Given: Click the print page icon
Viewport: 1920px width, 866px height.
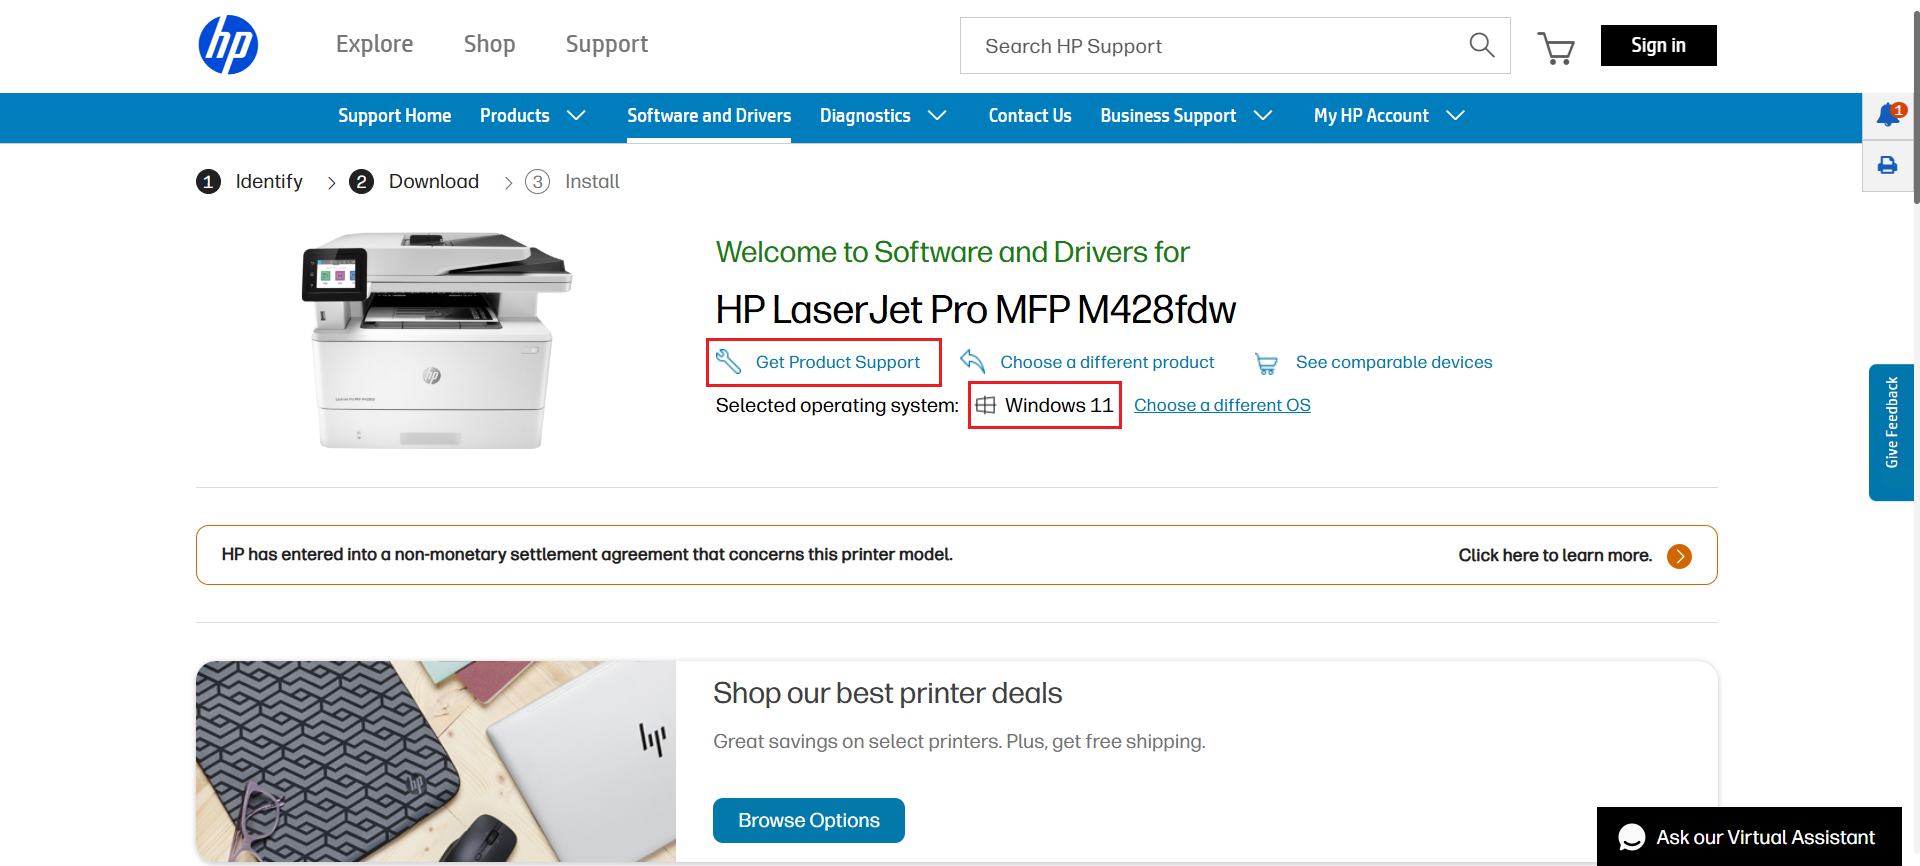Looking at the screenshot, I should (x=1887, y=165).
